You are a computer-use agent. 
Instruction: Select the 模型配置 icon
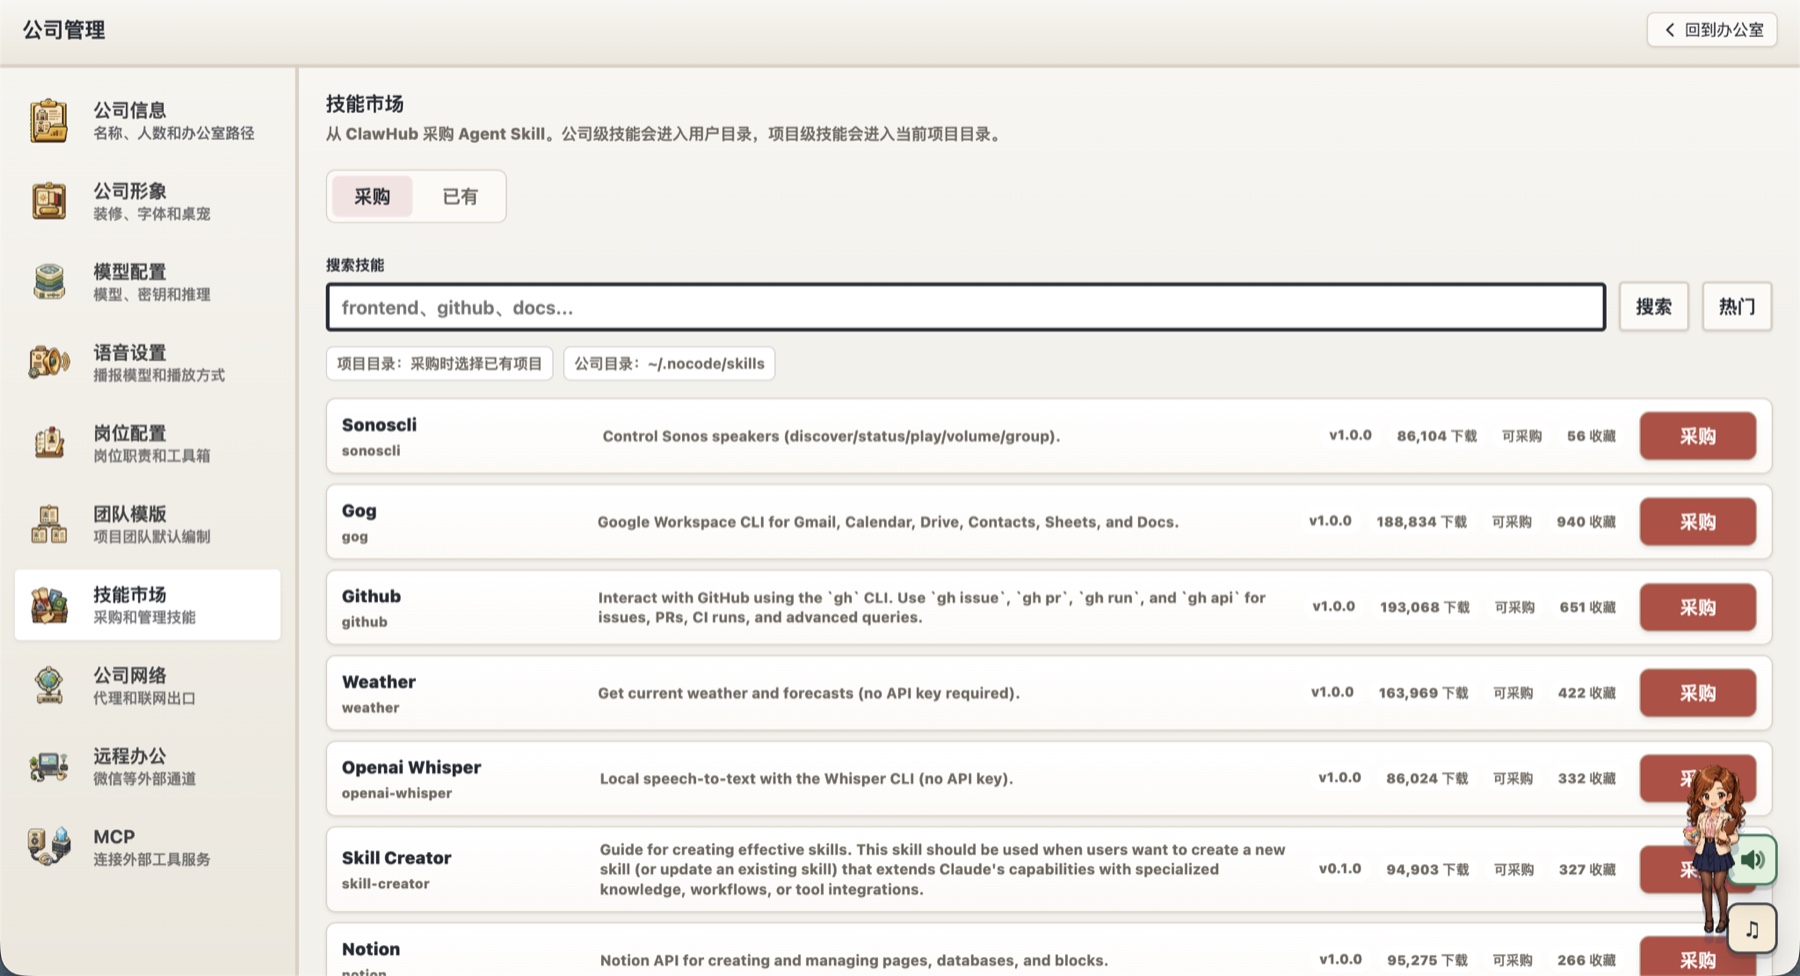click(x=48, y=282)
